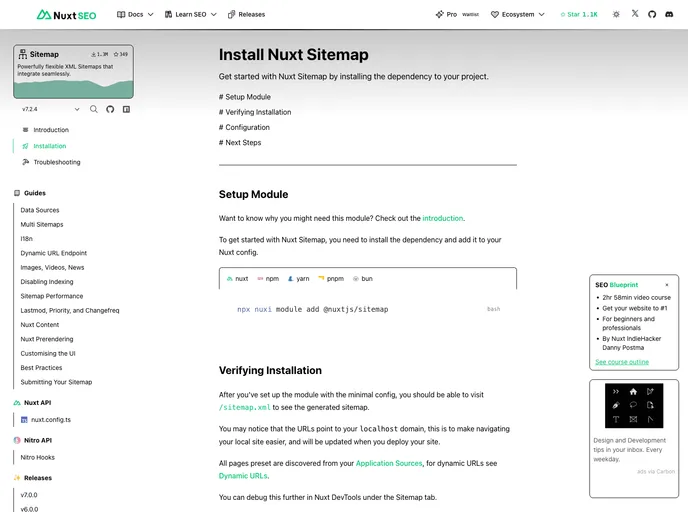
Task: Open the Multi Sitemaps guide
Action: pyautogui.click(x=42, y=225)
